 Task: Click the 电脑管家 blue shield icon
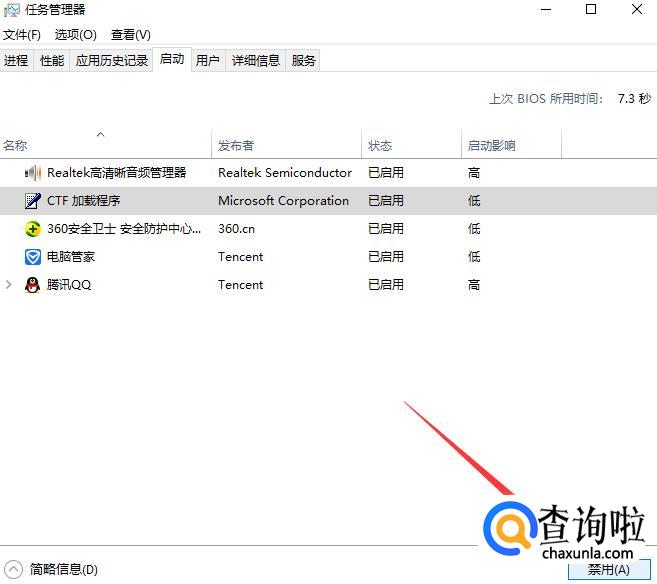33,257
